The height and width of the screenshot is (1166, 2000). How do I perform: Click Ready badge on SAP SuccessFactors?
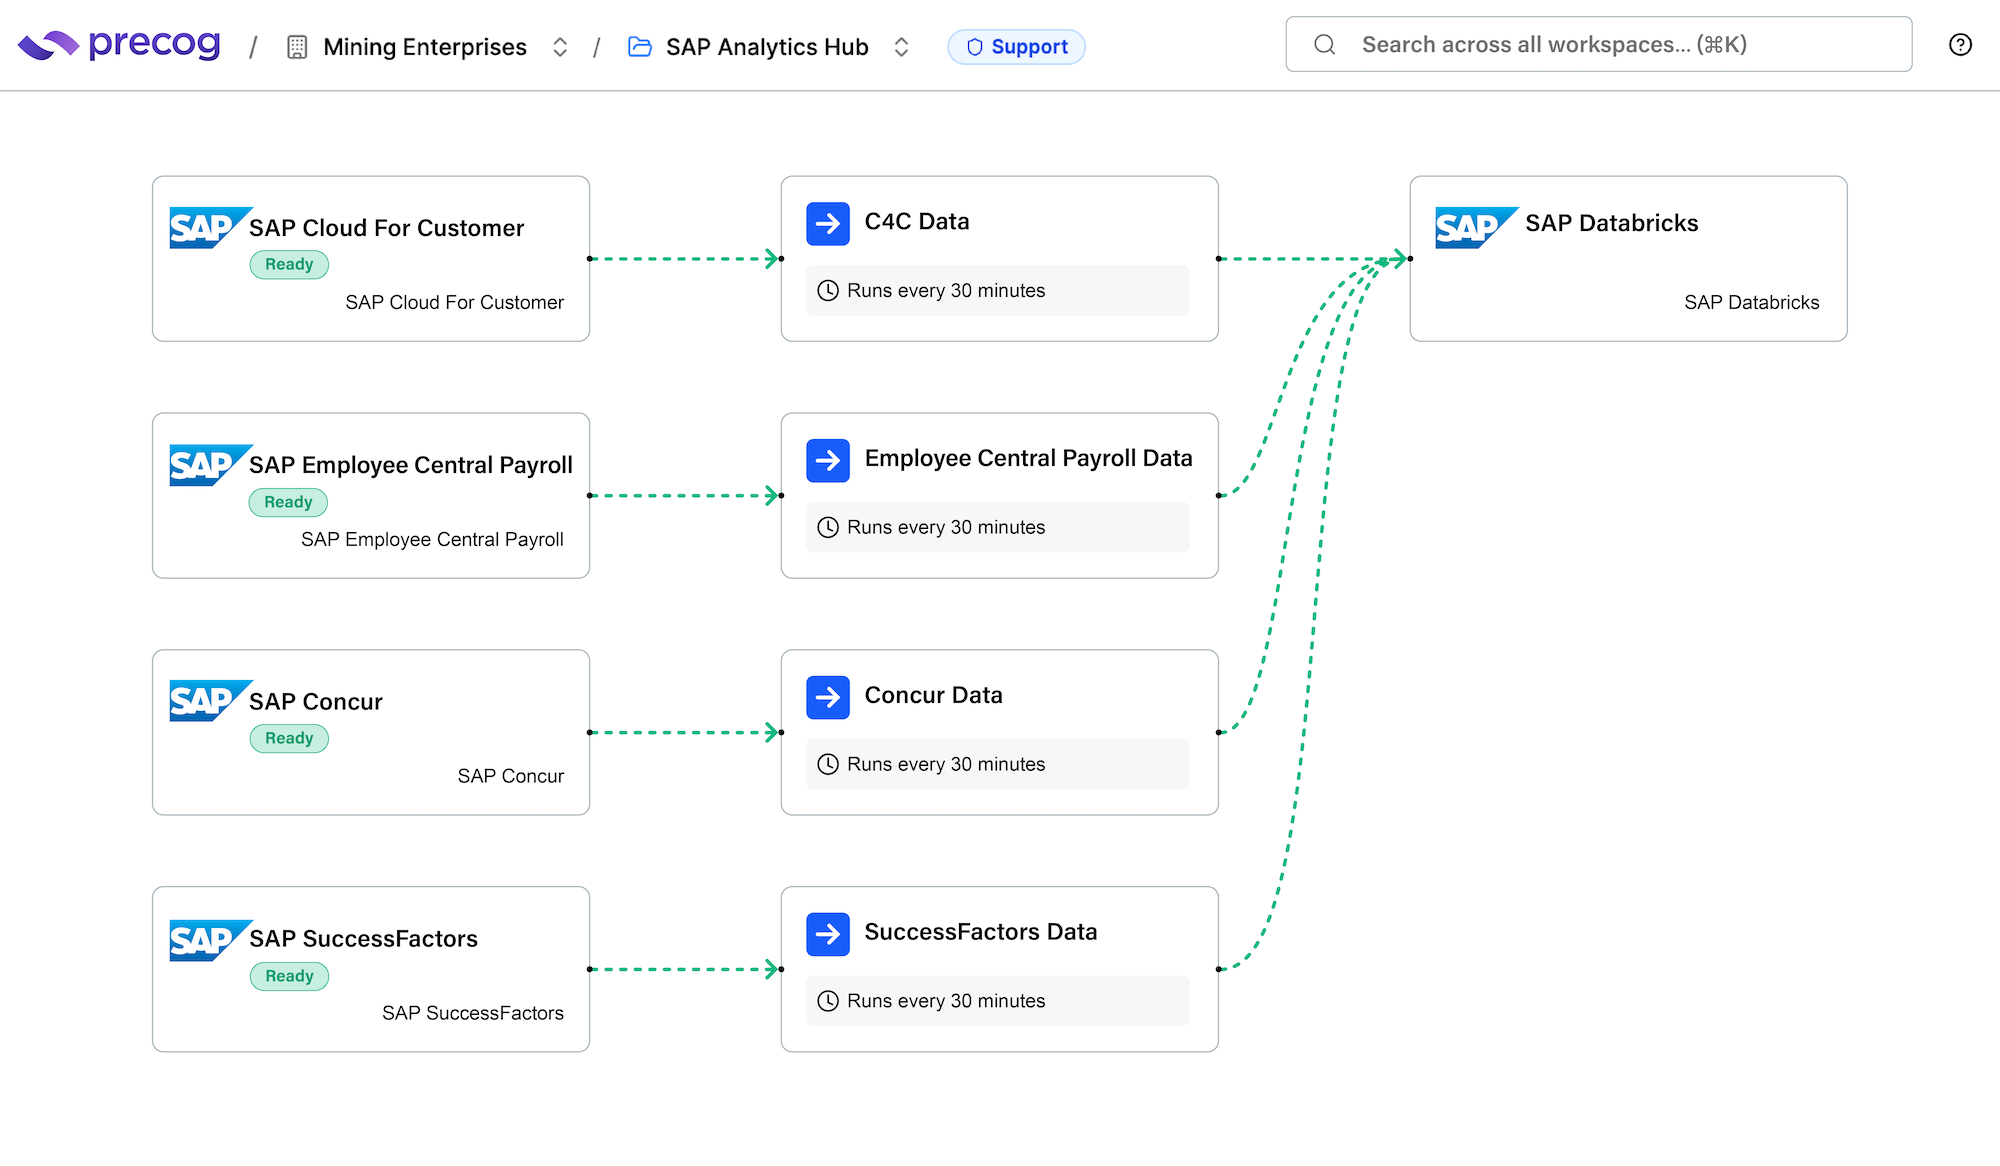[x=289, y=976]
